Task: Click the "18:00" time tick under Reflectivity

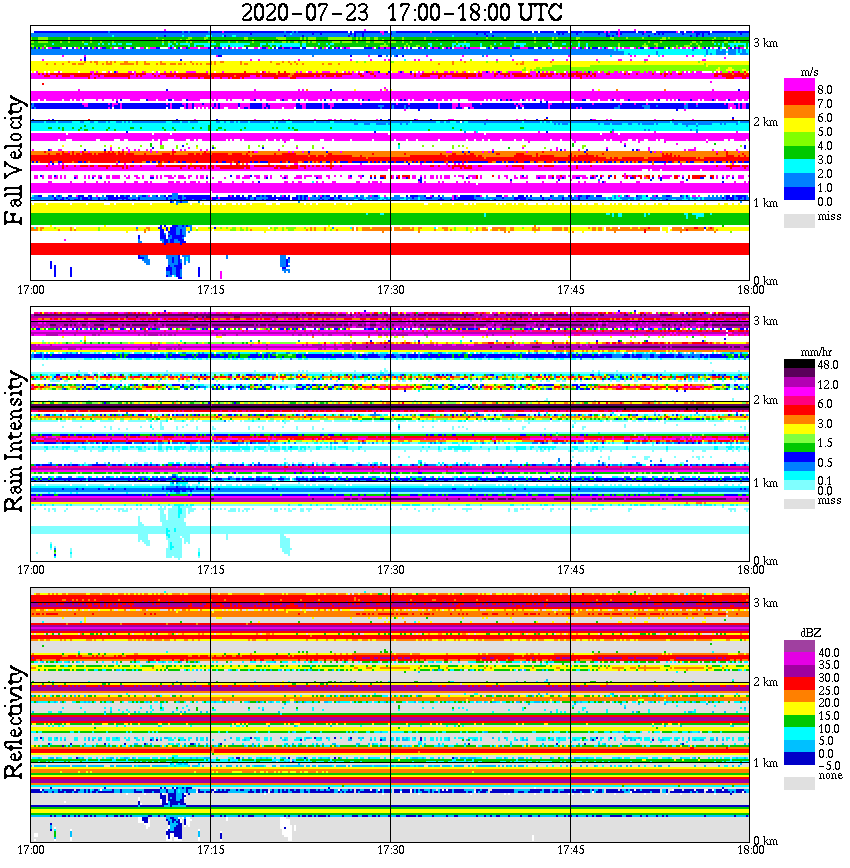Action: click(751, 850)
